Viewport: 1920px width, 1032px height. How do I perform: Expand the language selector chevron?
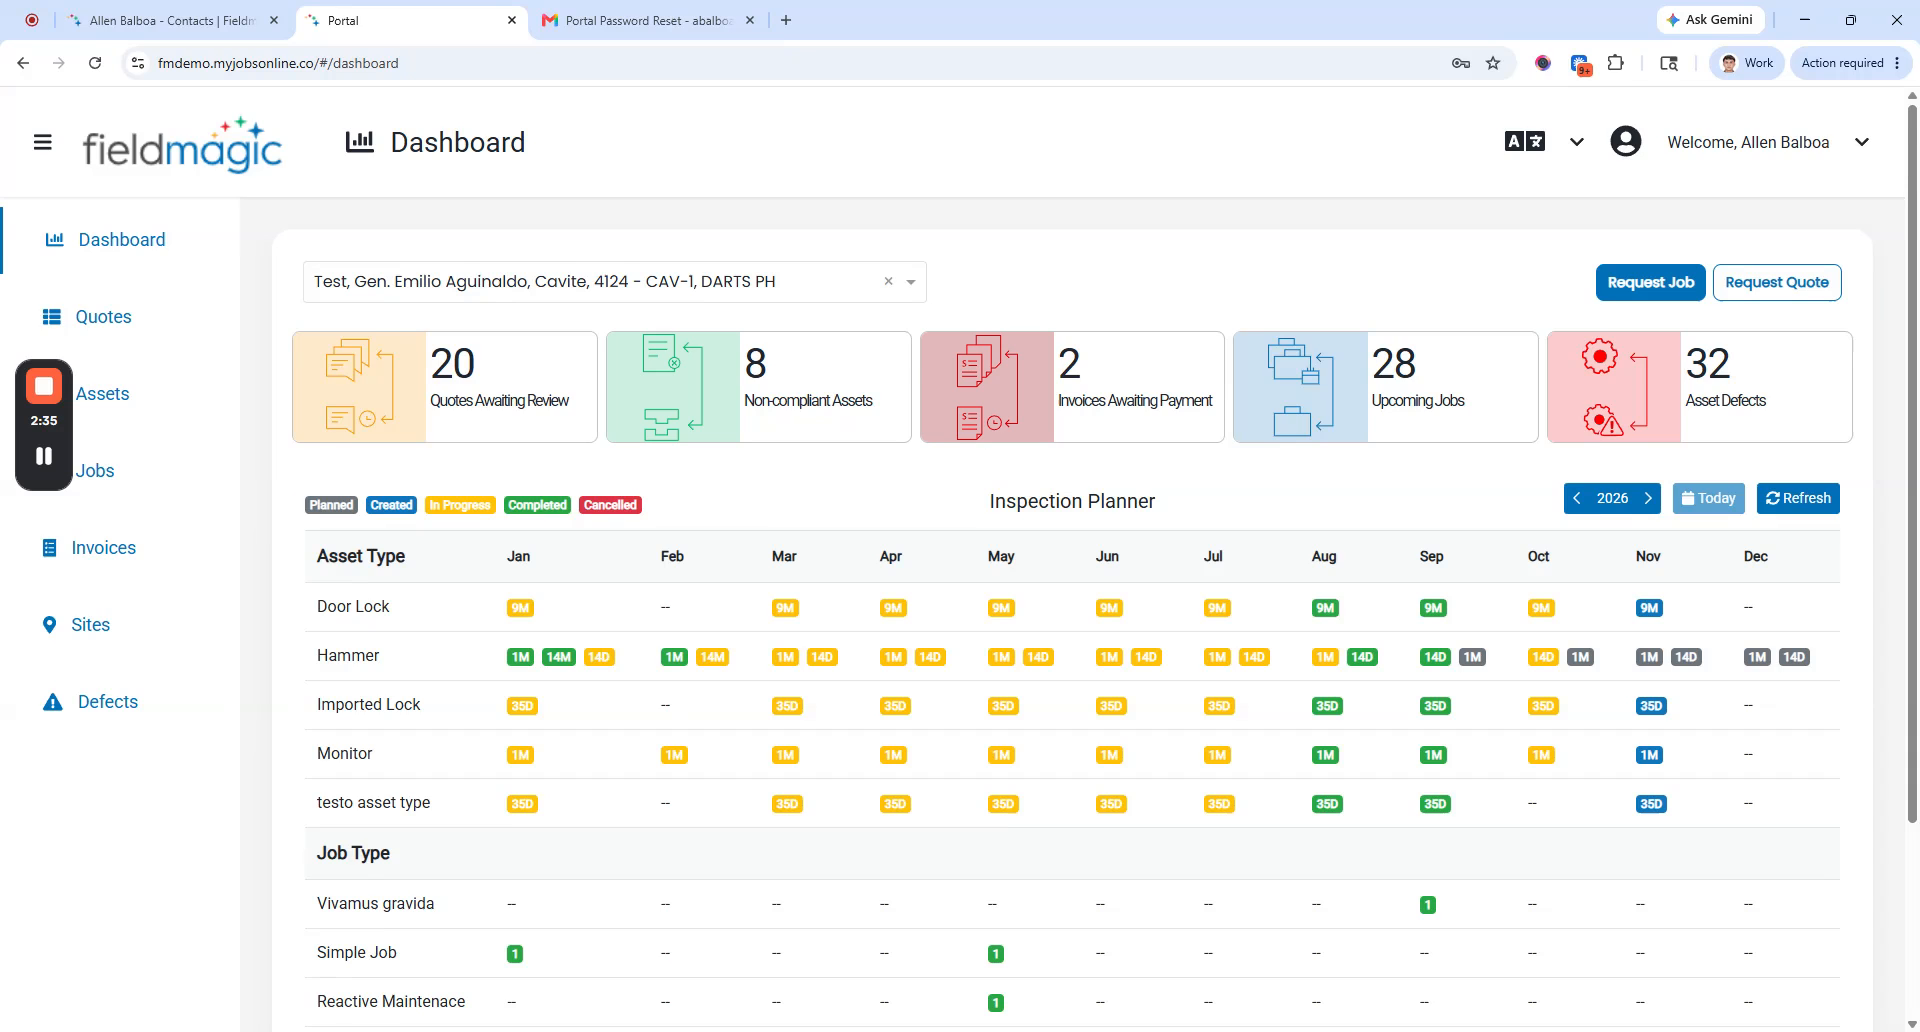1577,142
